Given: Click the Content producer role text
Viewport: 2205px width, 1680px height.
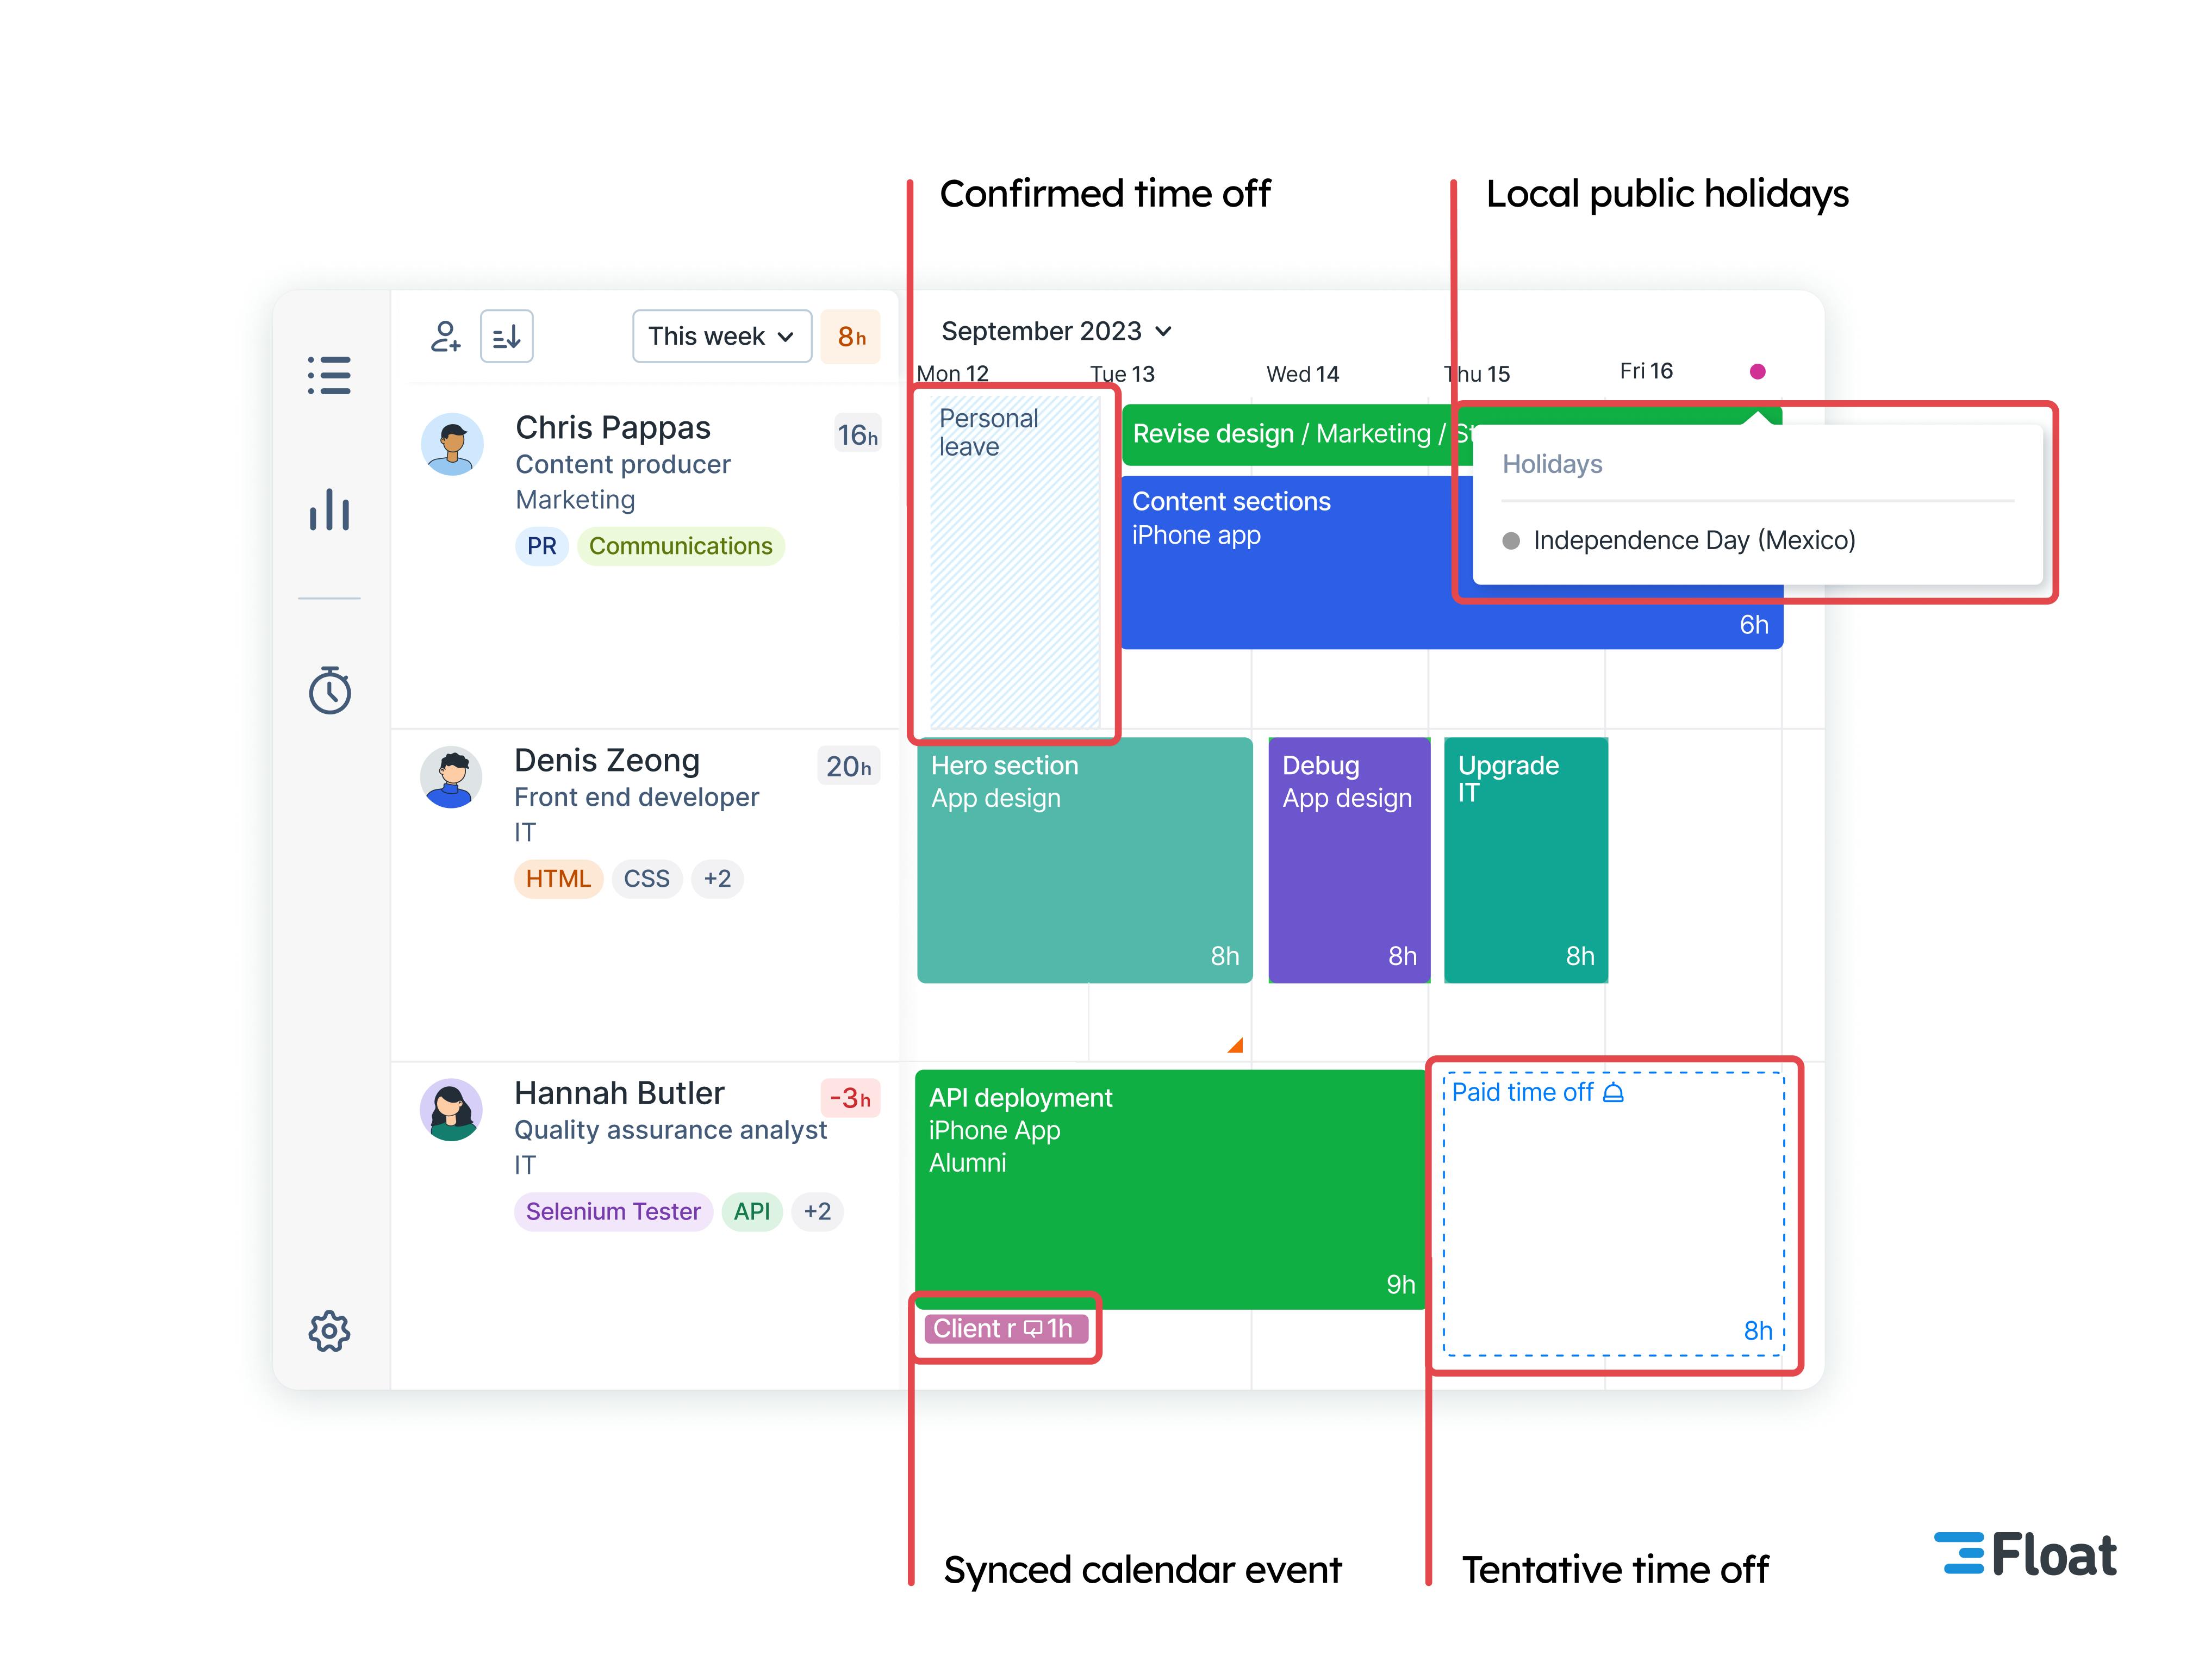Looking at the screenshot, I should (623, 465).
